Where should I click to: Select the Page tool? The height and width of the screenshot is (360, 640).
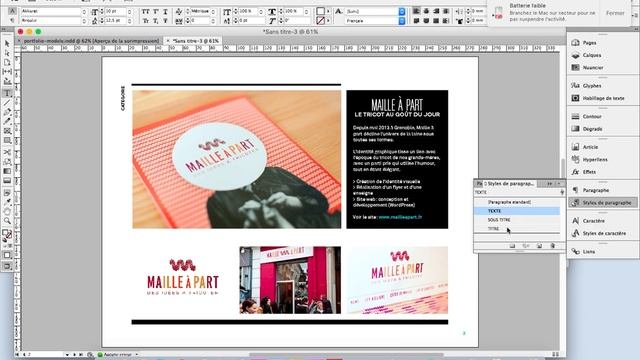click(7, 62)
